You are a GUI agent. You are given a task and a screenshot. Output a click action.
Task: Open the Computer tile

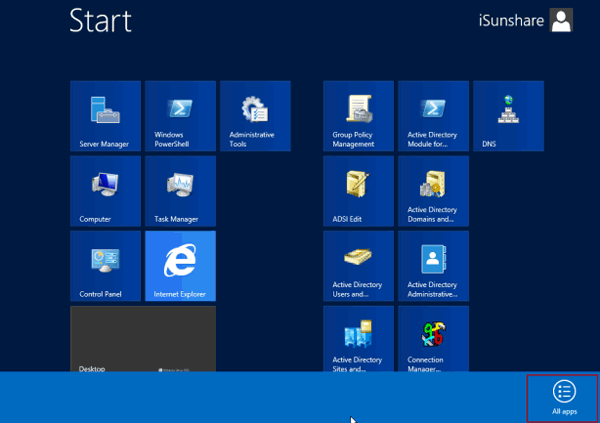click(106, 191)
